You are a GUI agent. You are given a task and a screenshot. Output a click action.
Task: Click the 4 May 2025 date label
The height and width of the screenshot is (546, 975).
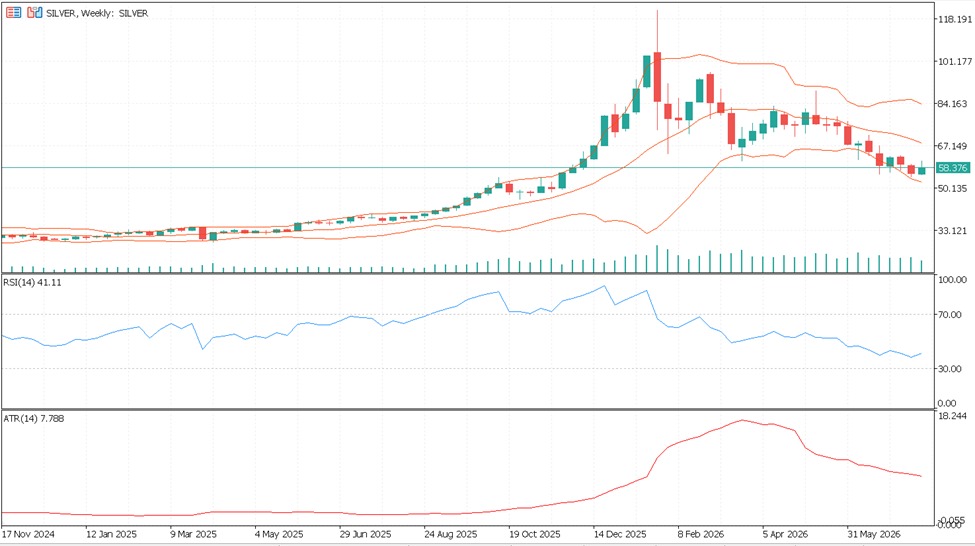click(279, 534)
